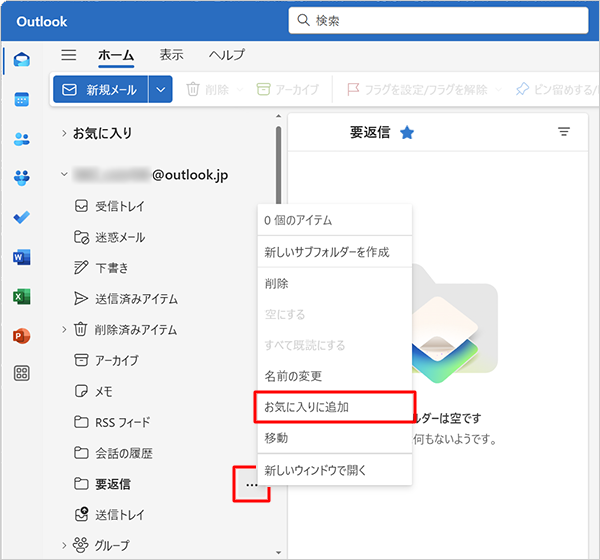
Task: Open the 新規メール dropdown arrow
Action: tap(161, 90)
